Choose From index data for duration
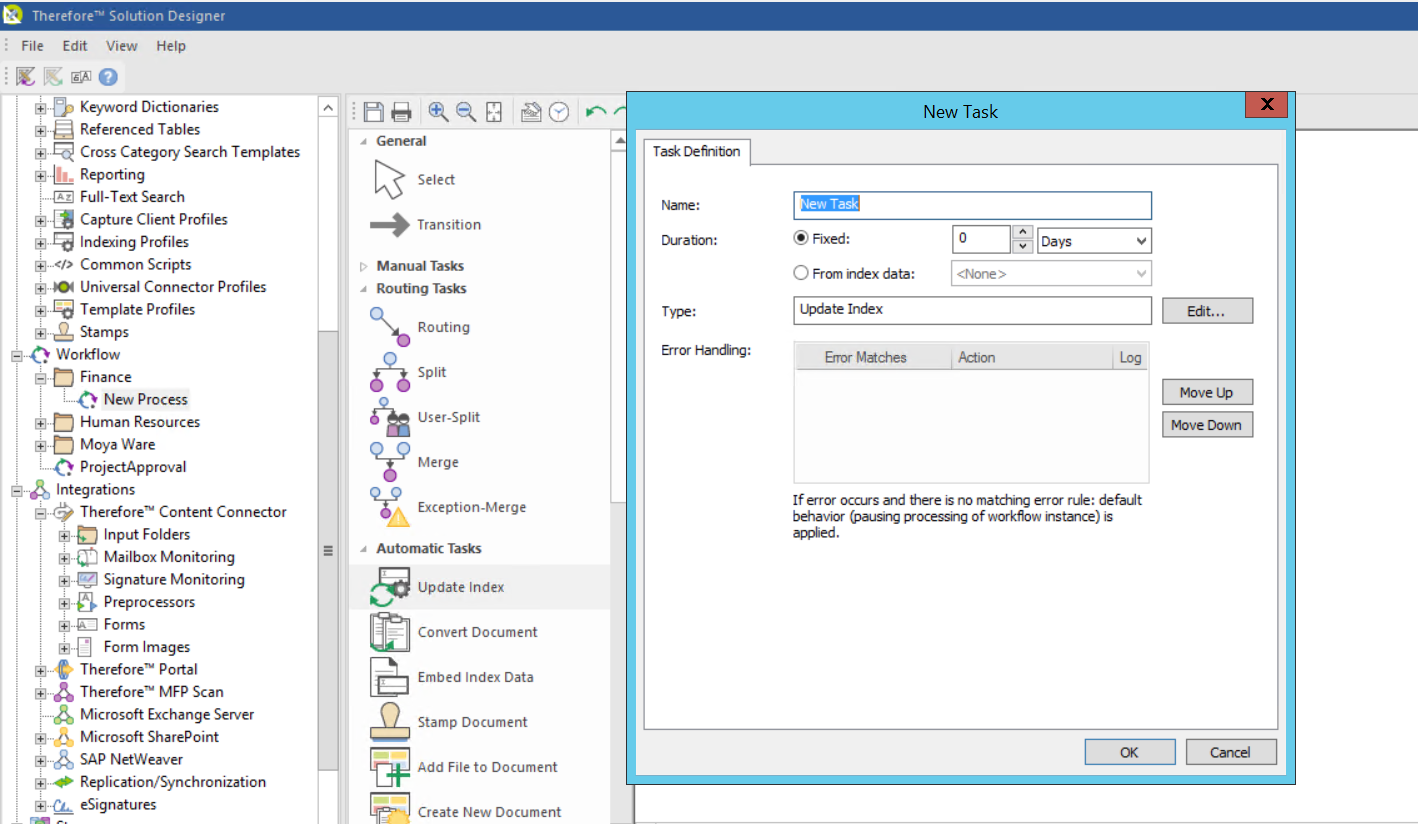Image resolution: width=1418 pixels, height=824 pixels. 801,272
